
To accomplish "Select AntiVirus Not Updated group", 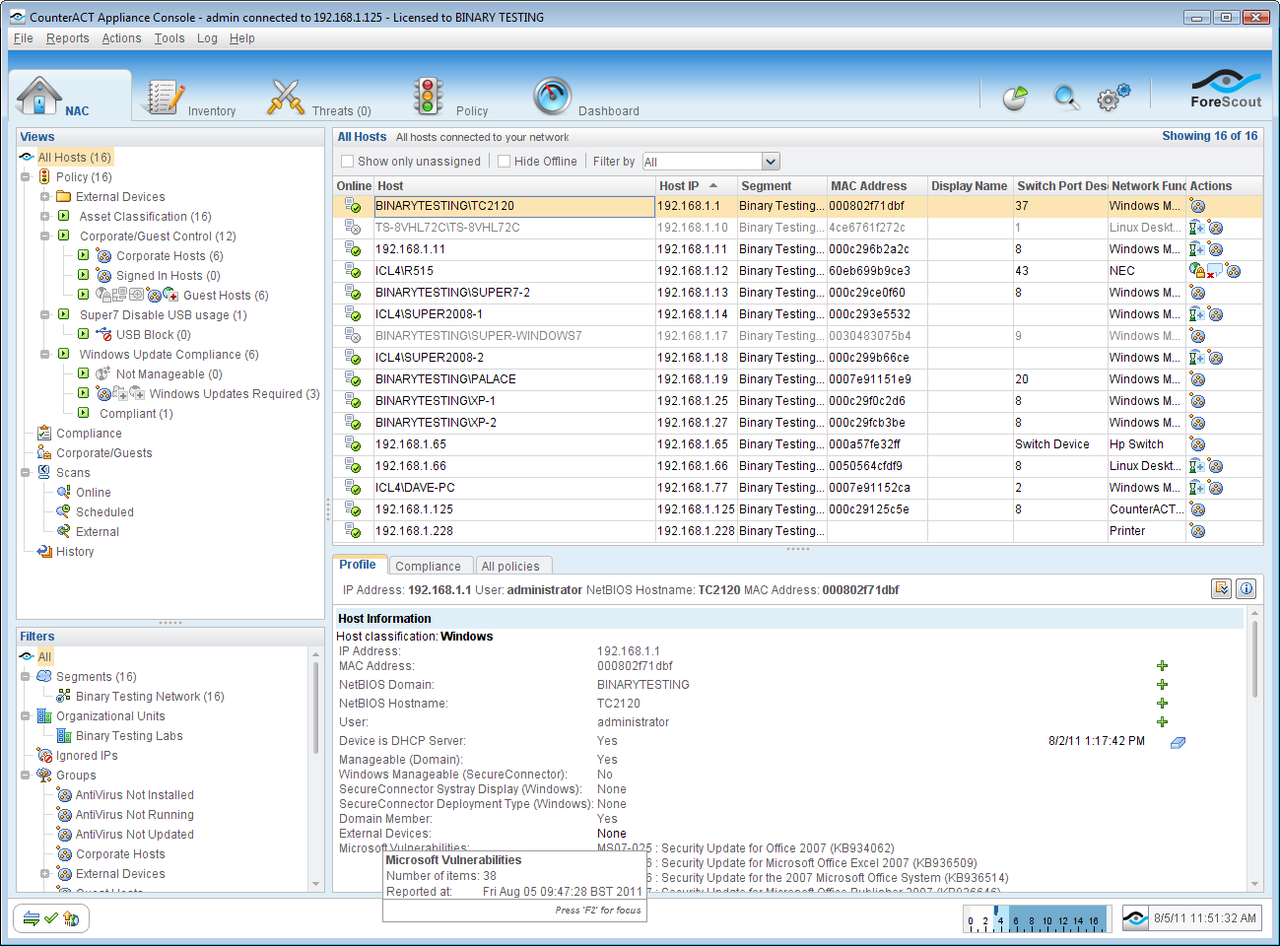I will pos(135,834).
